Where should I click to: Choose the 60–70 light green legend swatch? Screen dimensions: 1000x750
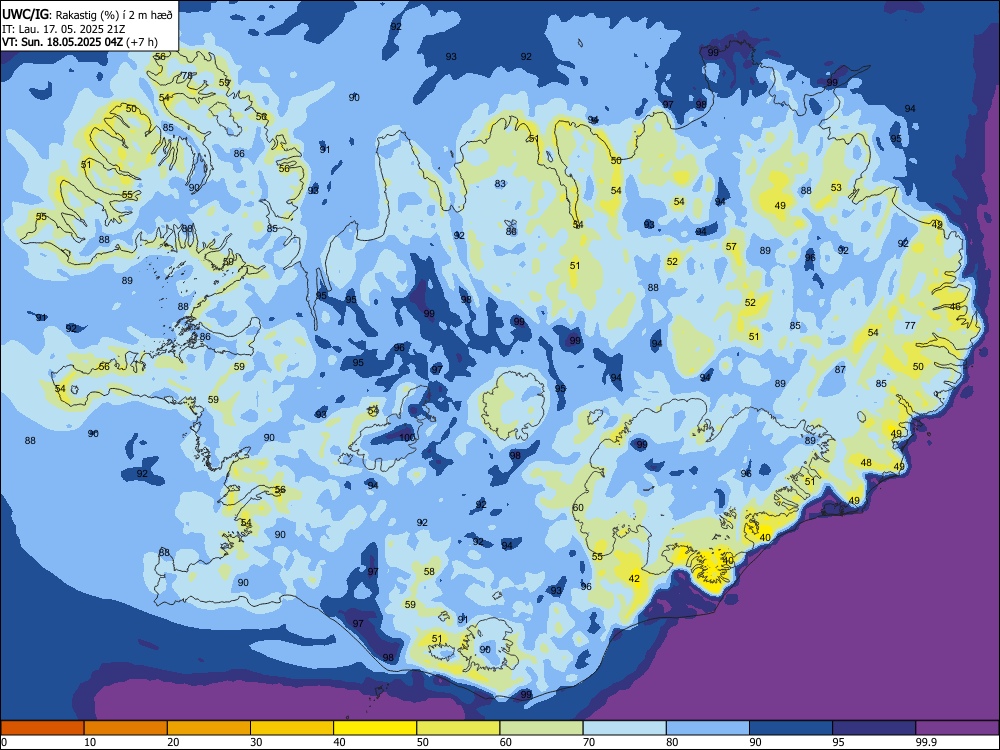(541, 728)
